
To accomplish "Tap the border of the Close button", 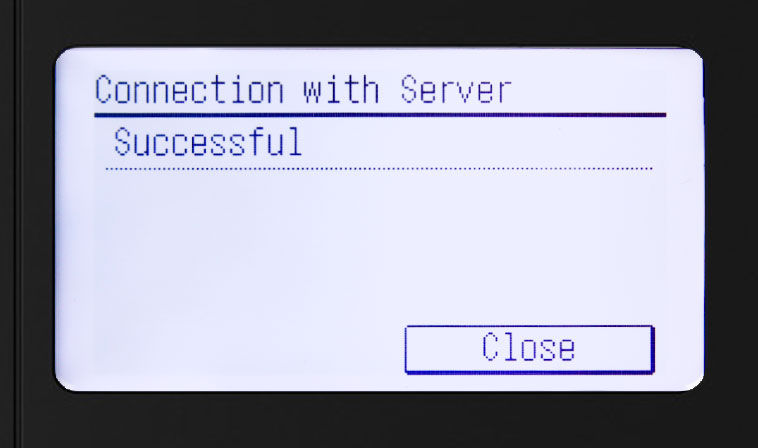I will click(529, 372).
